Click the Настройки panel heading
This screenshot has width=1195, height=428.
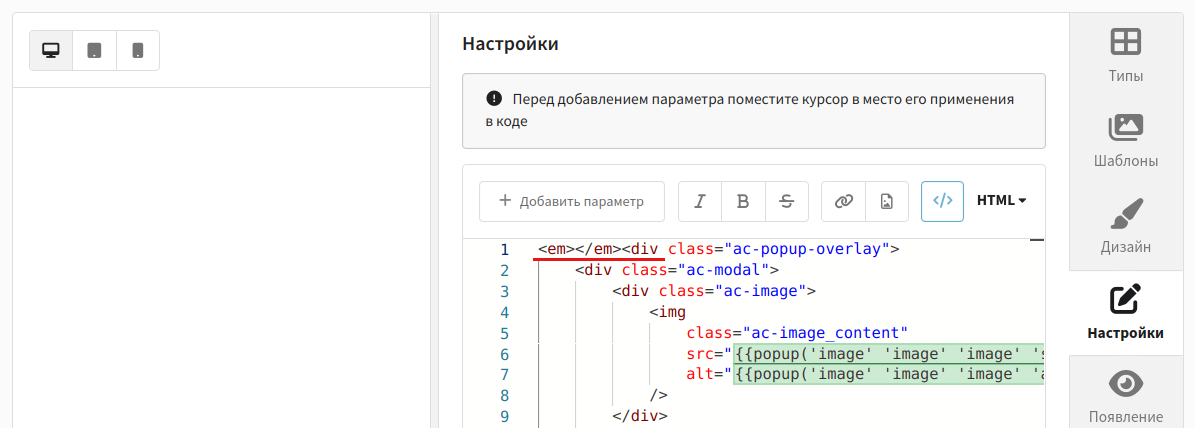(510, 43)
